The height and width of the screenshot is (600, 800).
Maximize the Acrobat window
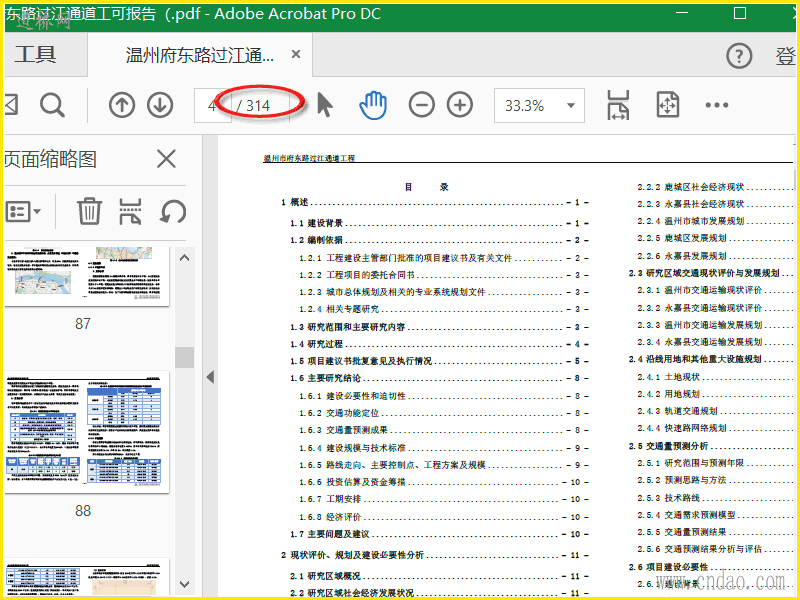(740, 13)
